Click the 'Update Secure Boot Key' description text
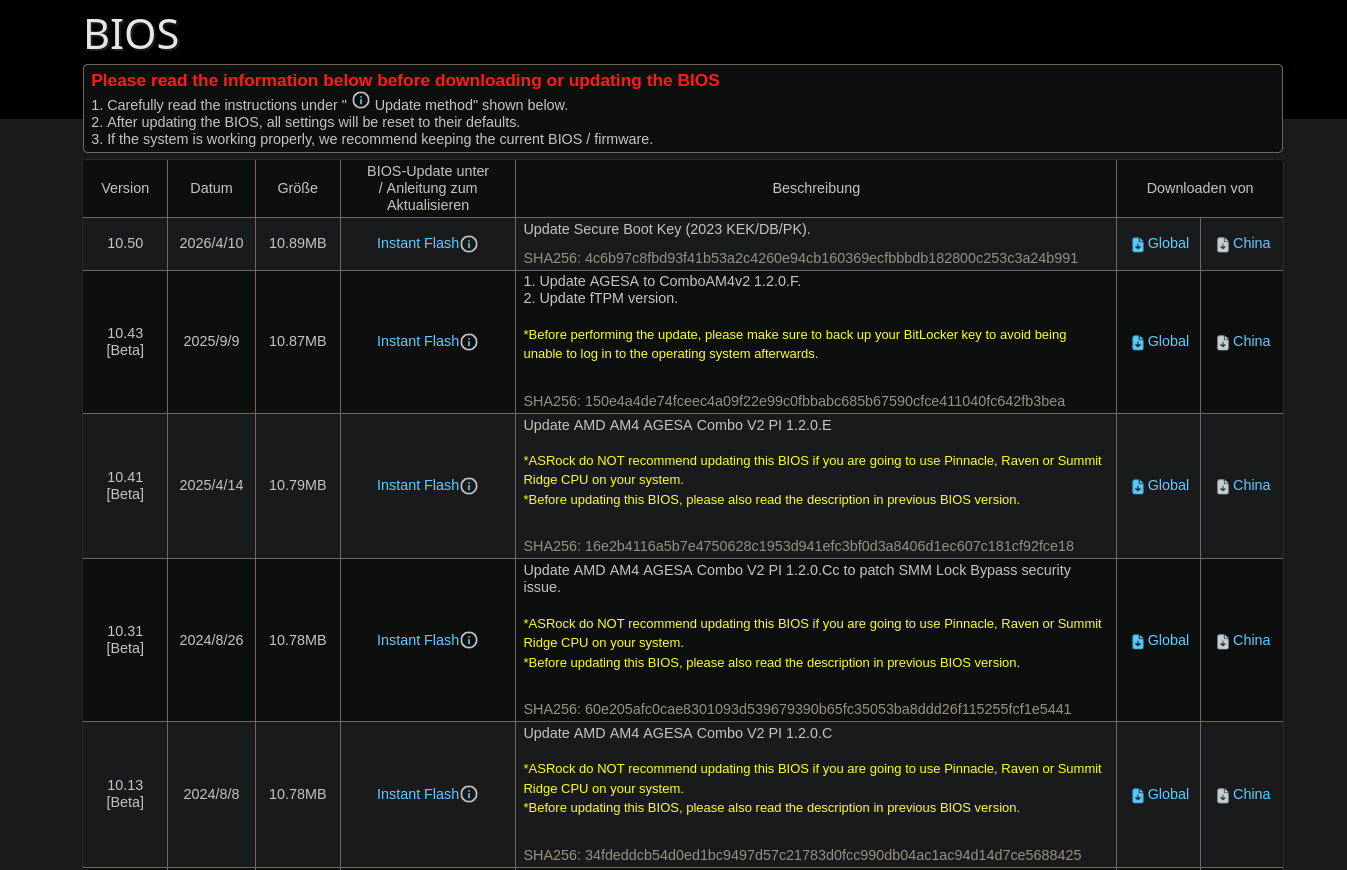Image resolution: width=1347 pixels, height=870 pixels. [x=667, y=229]
